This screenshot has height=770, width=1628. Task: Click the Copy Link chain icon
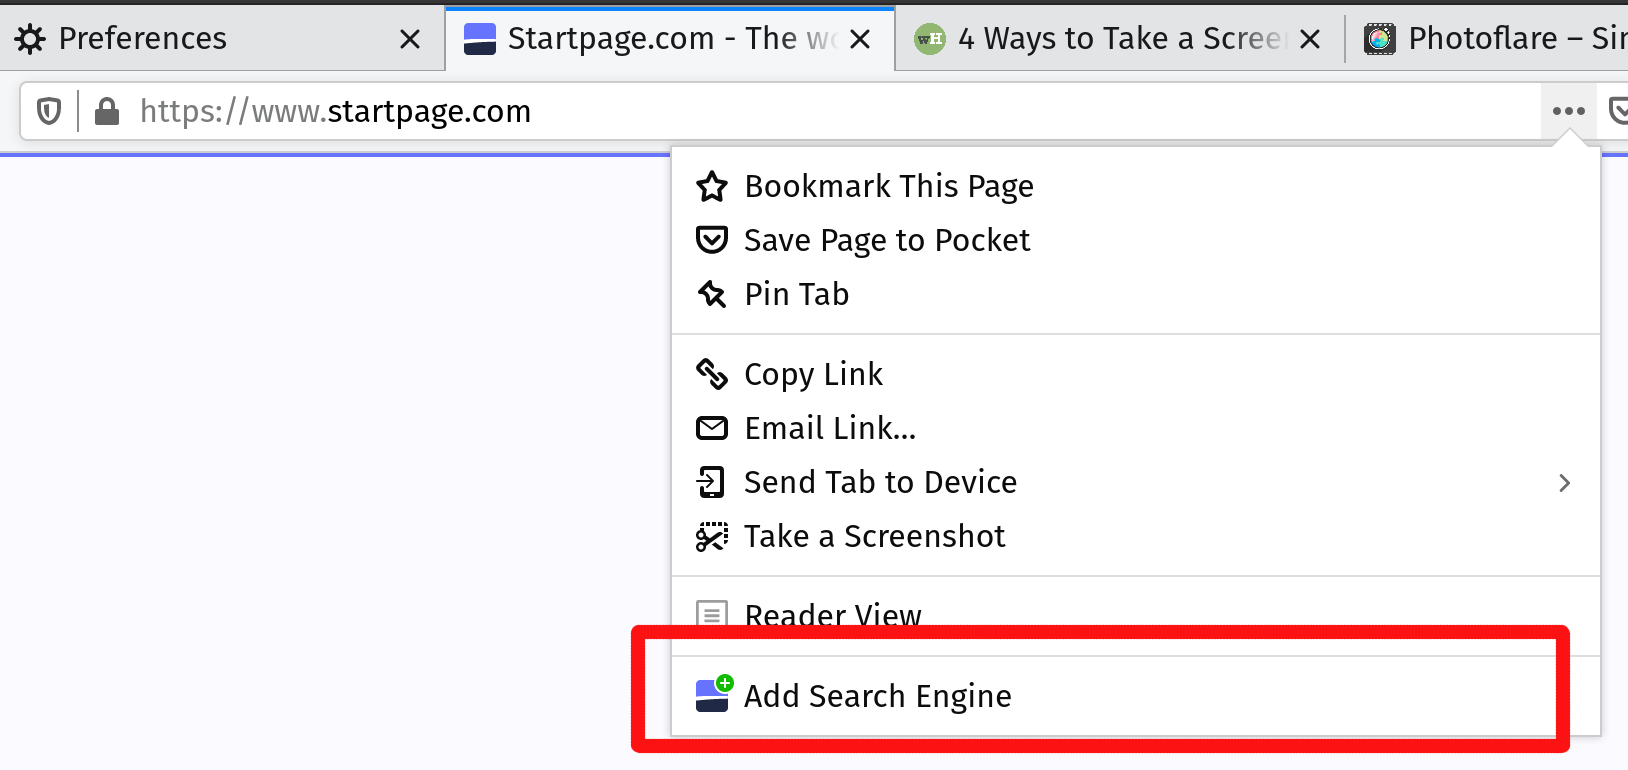pyautogui.click(x=712, y=374)
